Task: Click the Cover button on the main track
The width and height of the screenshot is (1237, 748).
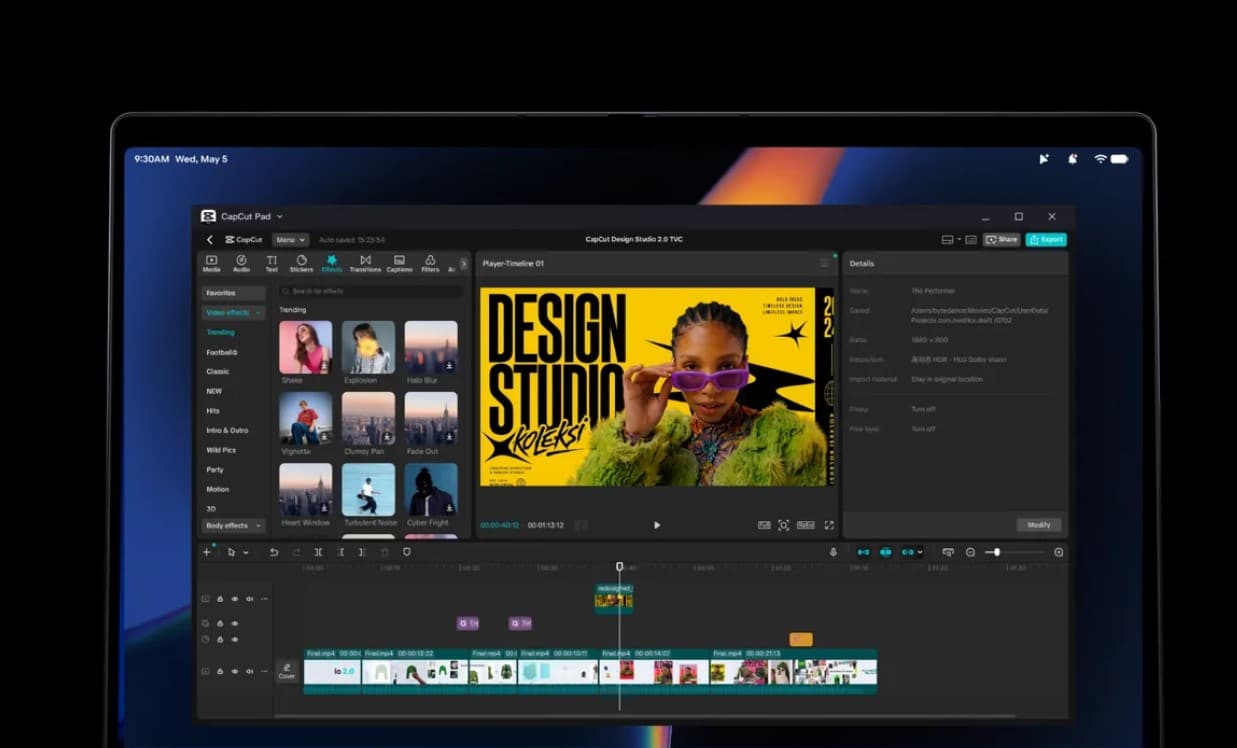Action: coord(287,671)
